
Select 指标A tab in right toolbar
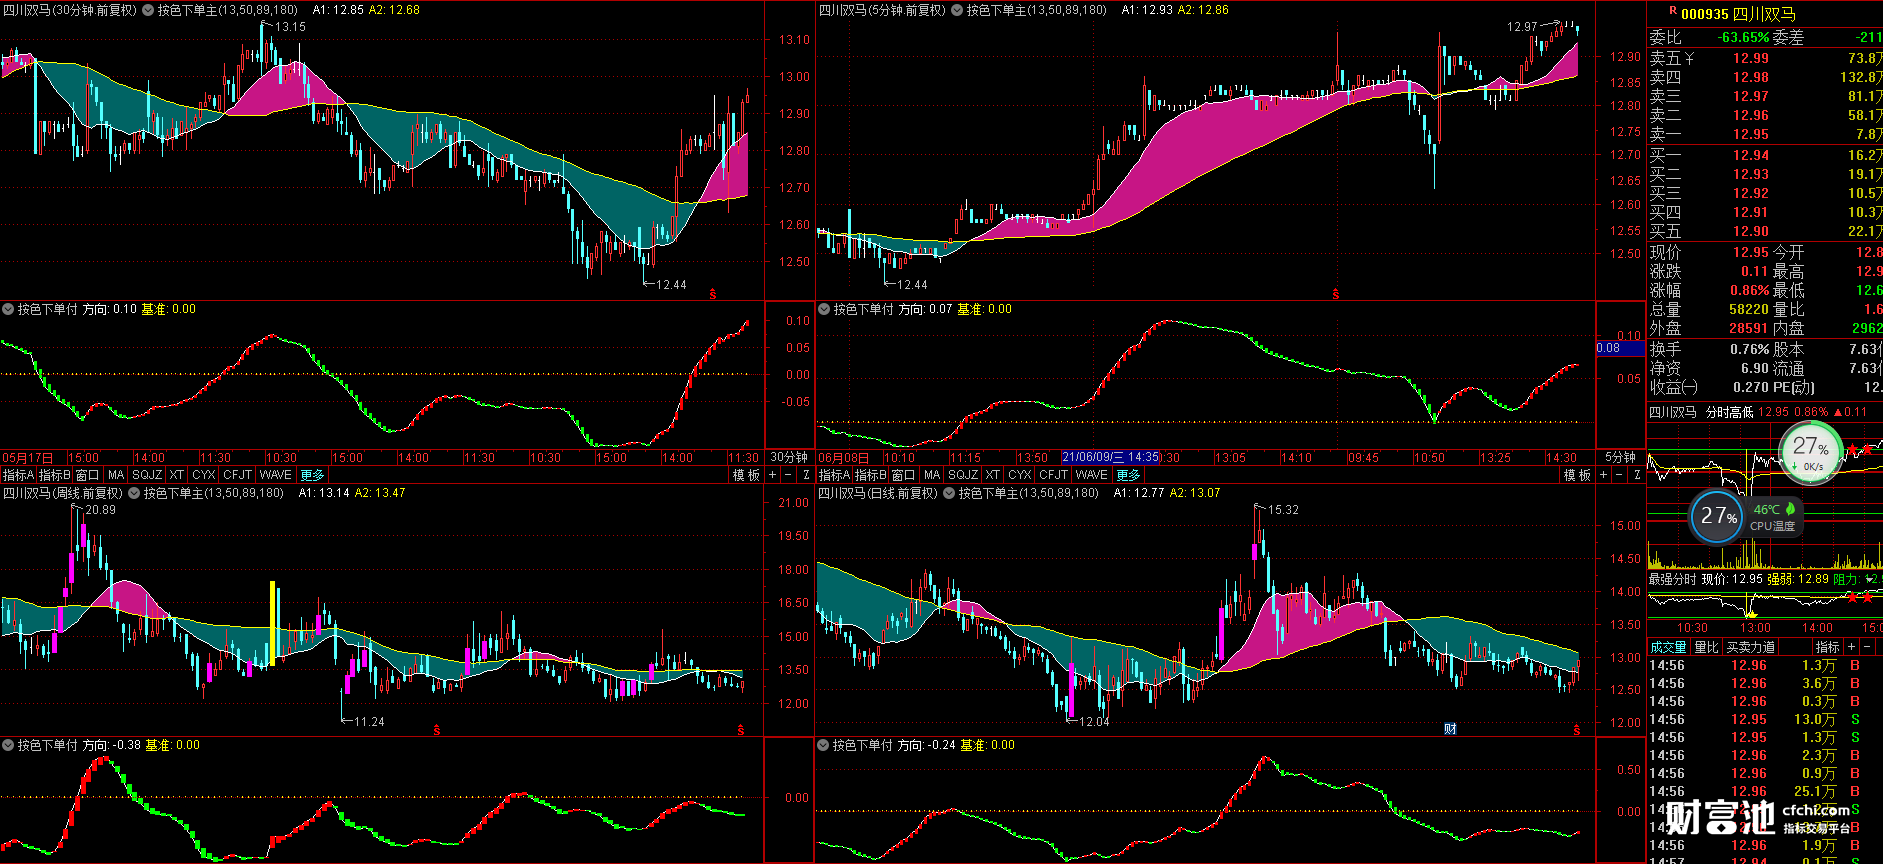coord(834,475)
